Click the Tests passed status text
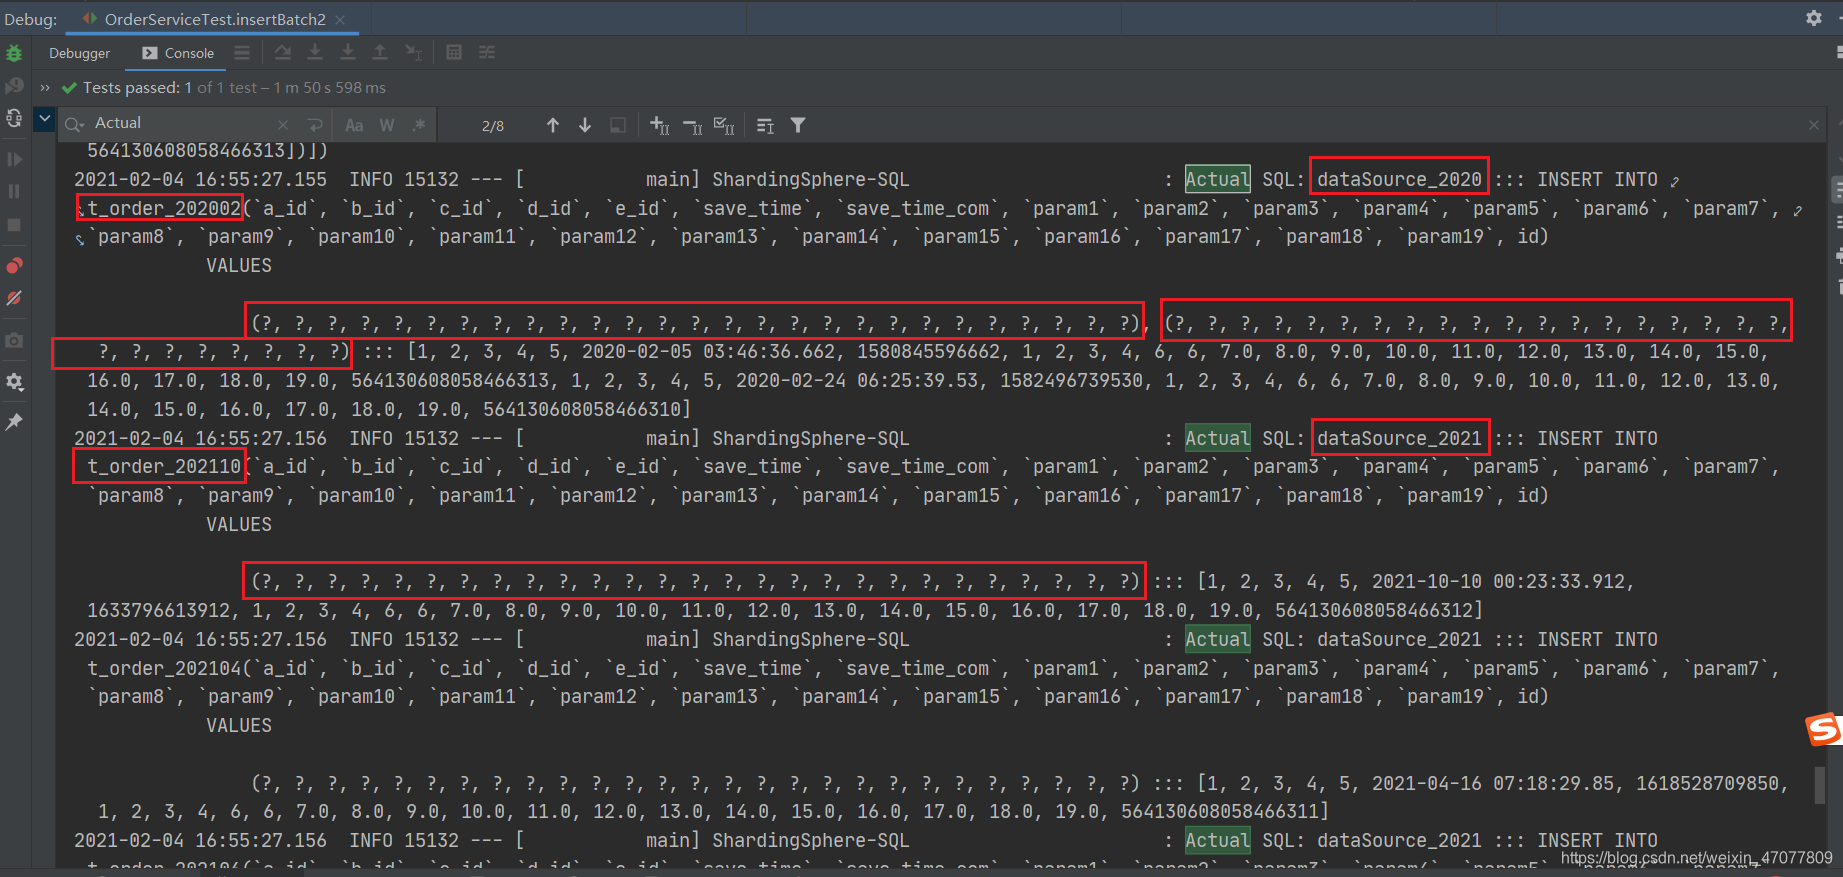The height and width of the screenshot is (877, 1843). [x=234, y=88]
